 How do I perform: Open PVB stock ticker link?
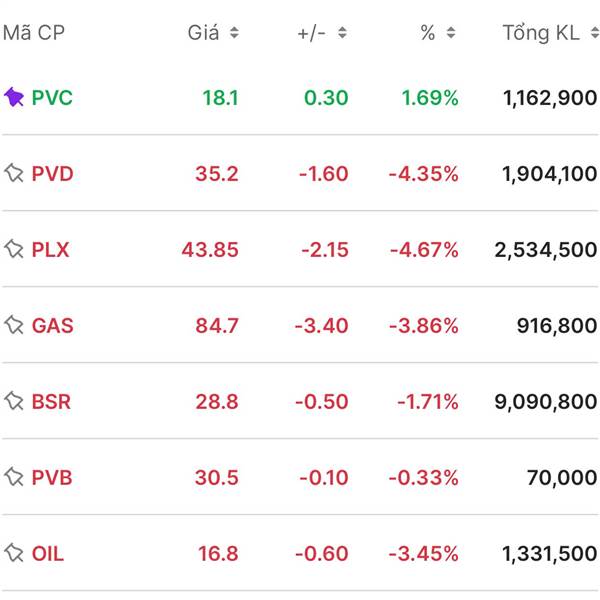pyautogui.click(x=52, y=478)
